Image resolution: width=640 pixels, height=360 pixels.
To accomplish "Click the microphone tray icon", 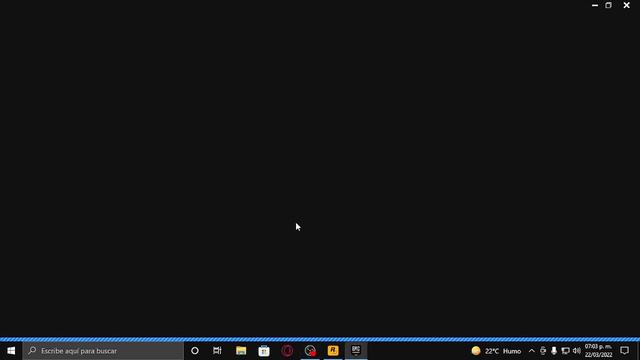I will (x=554, y=351).
